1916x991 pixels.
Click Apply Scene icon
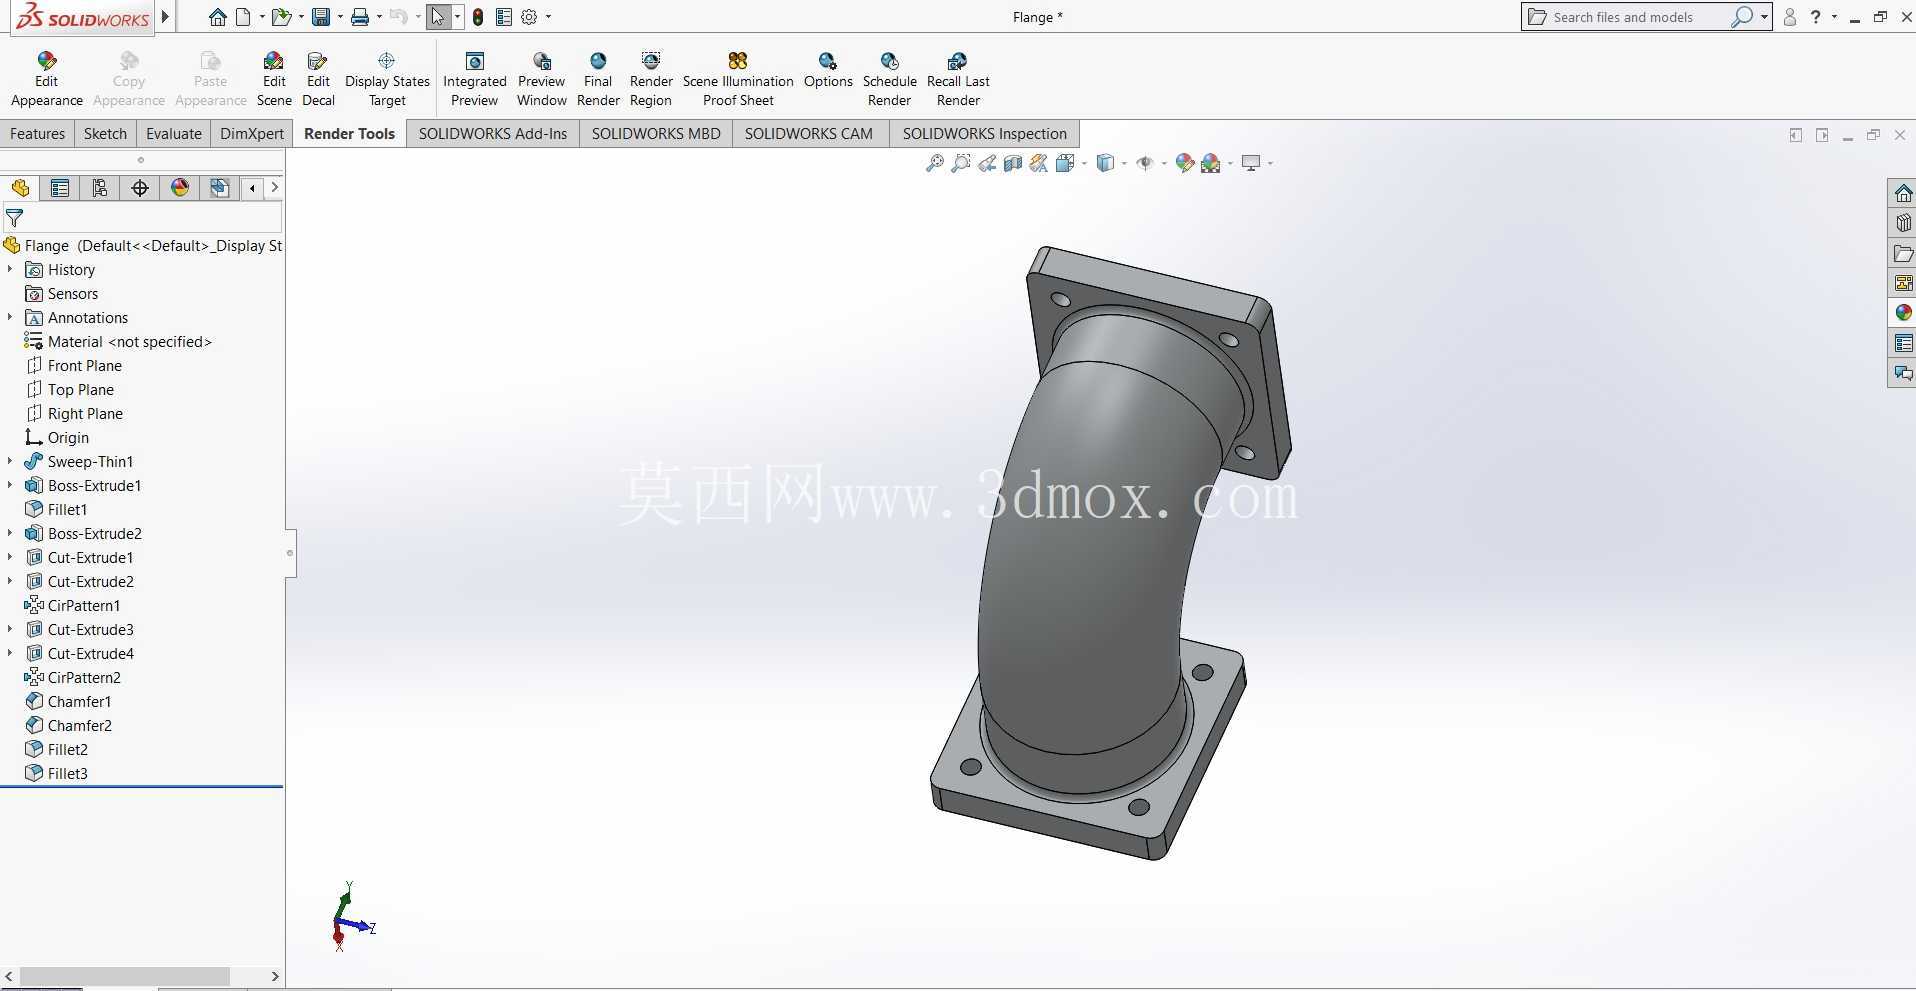point(1211,163)
